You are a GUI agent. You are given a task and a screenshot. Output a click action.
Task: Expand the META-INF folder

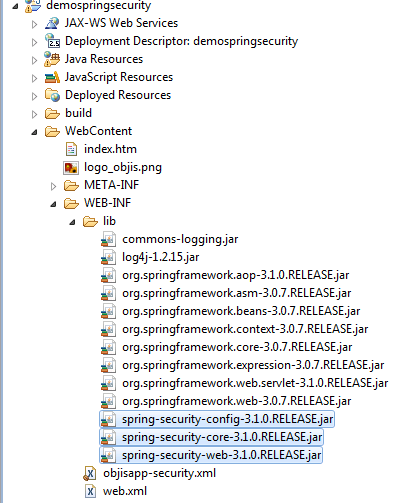tap(53, 186)
